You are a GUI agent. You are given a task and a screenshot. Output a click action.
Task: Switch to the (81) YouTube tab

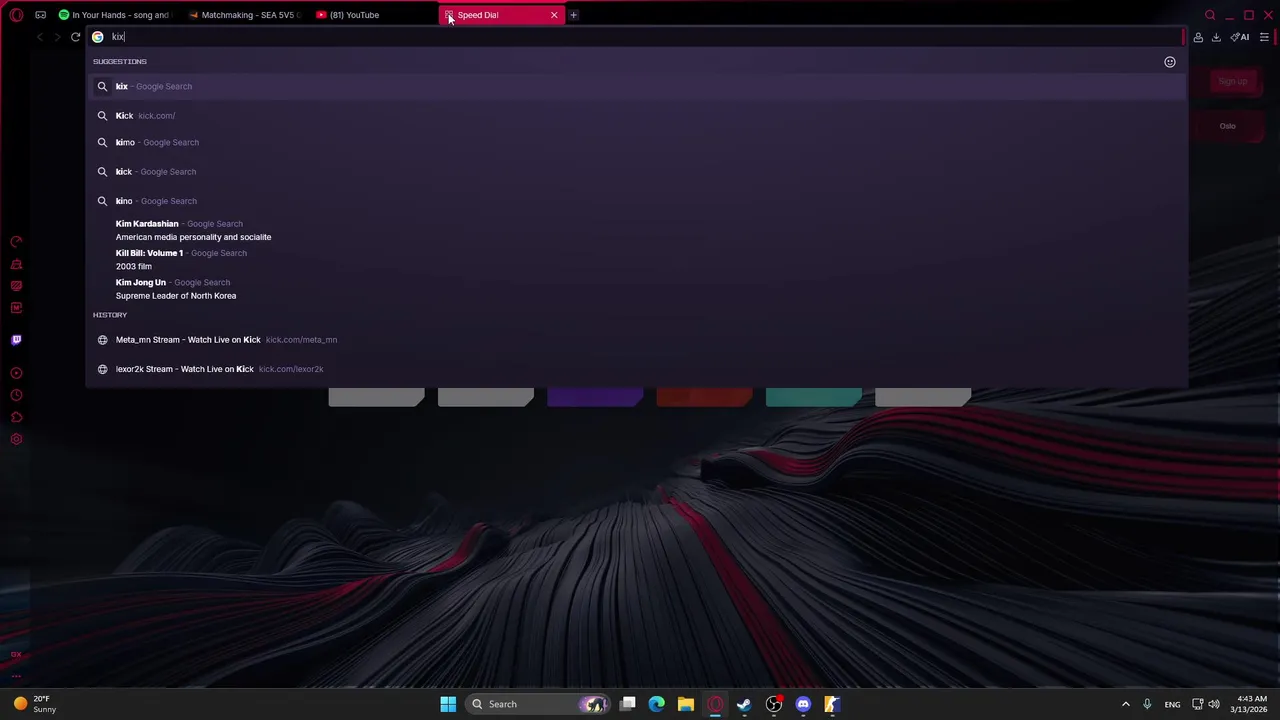pos(372,15)
